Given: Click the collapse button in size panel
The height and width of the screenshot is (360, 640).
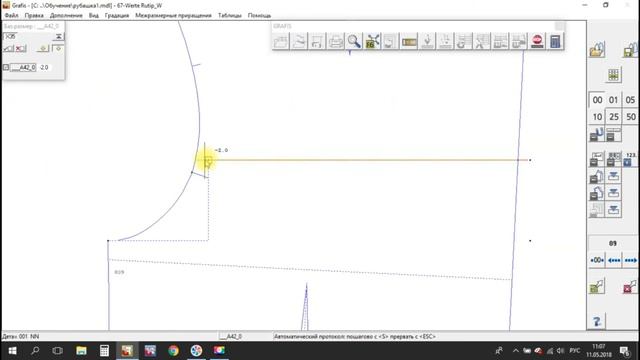Looking at the screenshot, I should pos(58,36).
